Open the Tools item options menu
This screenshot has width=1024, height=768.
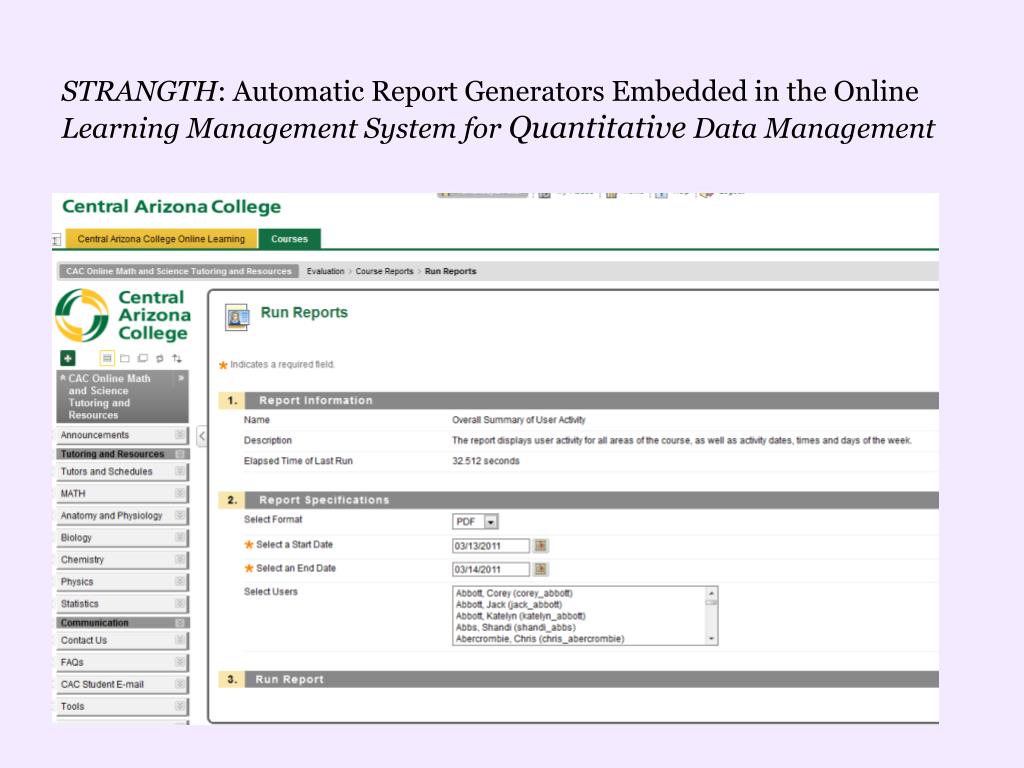click(180, 707)
